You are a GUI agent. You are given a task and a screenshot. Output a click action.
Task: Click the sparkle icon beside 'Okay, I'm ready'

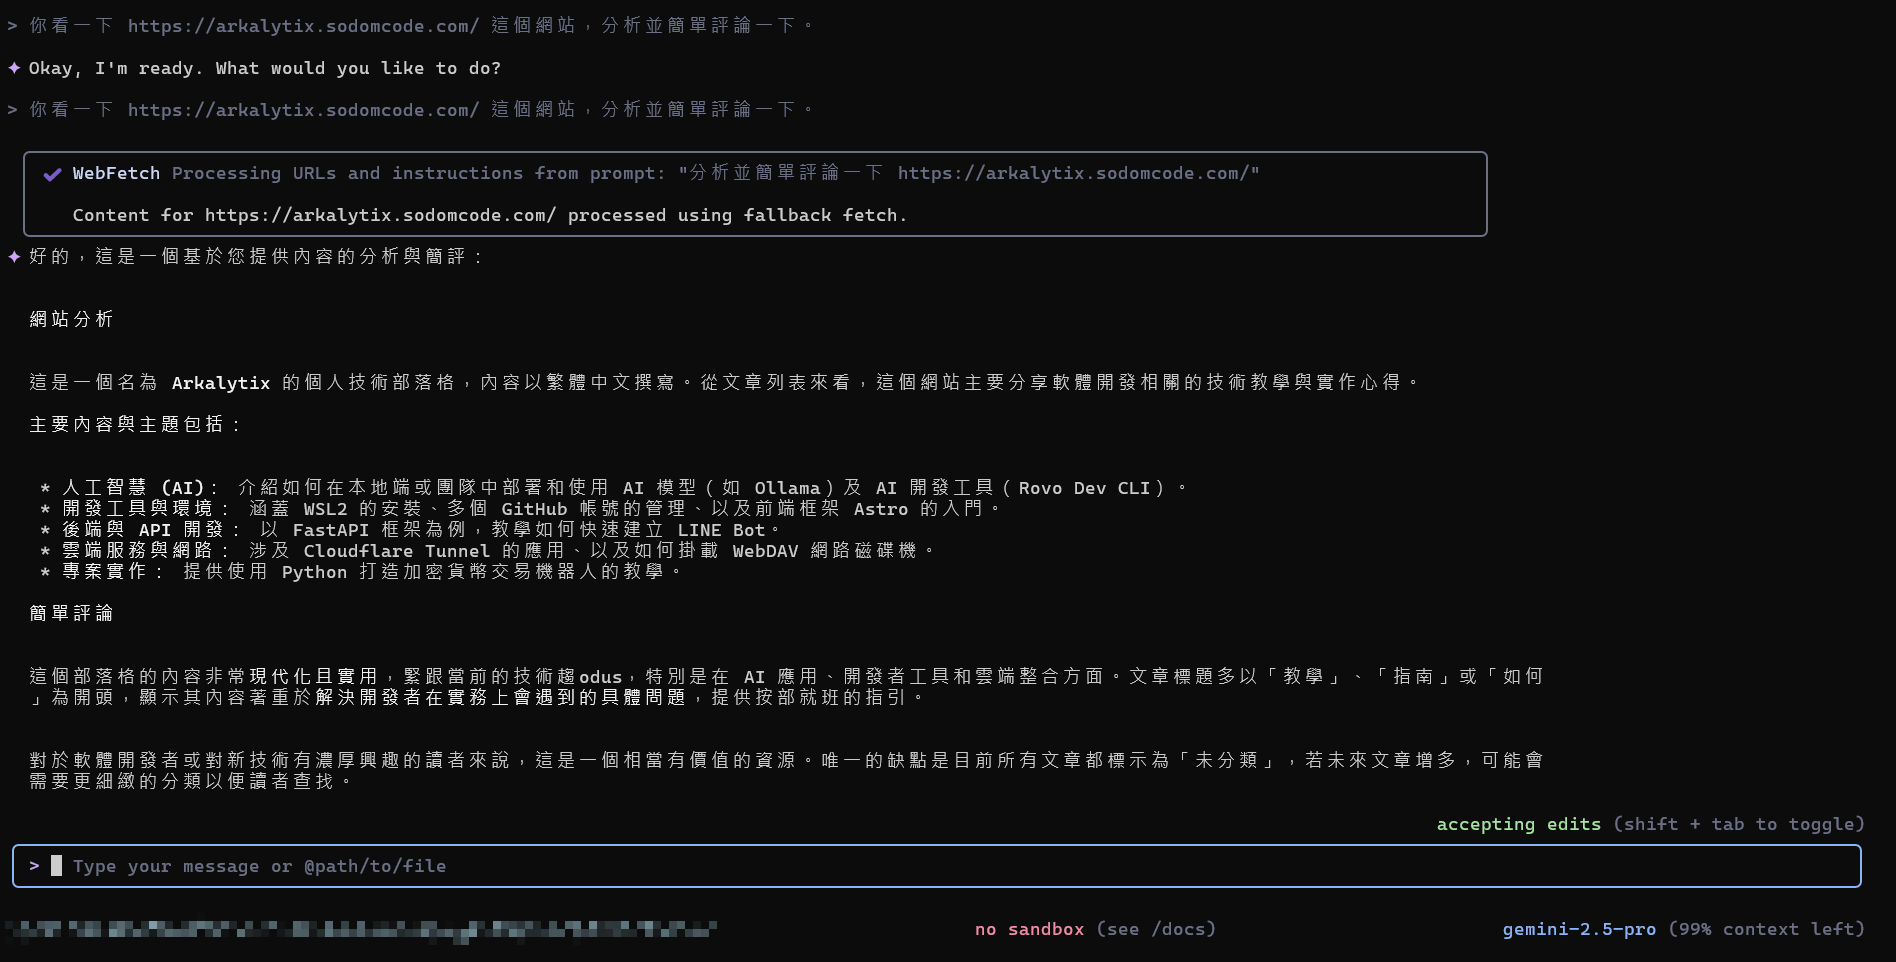pyautogui.click(x=14, y=68)
